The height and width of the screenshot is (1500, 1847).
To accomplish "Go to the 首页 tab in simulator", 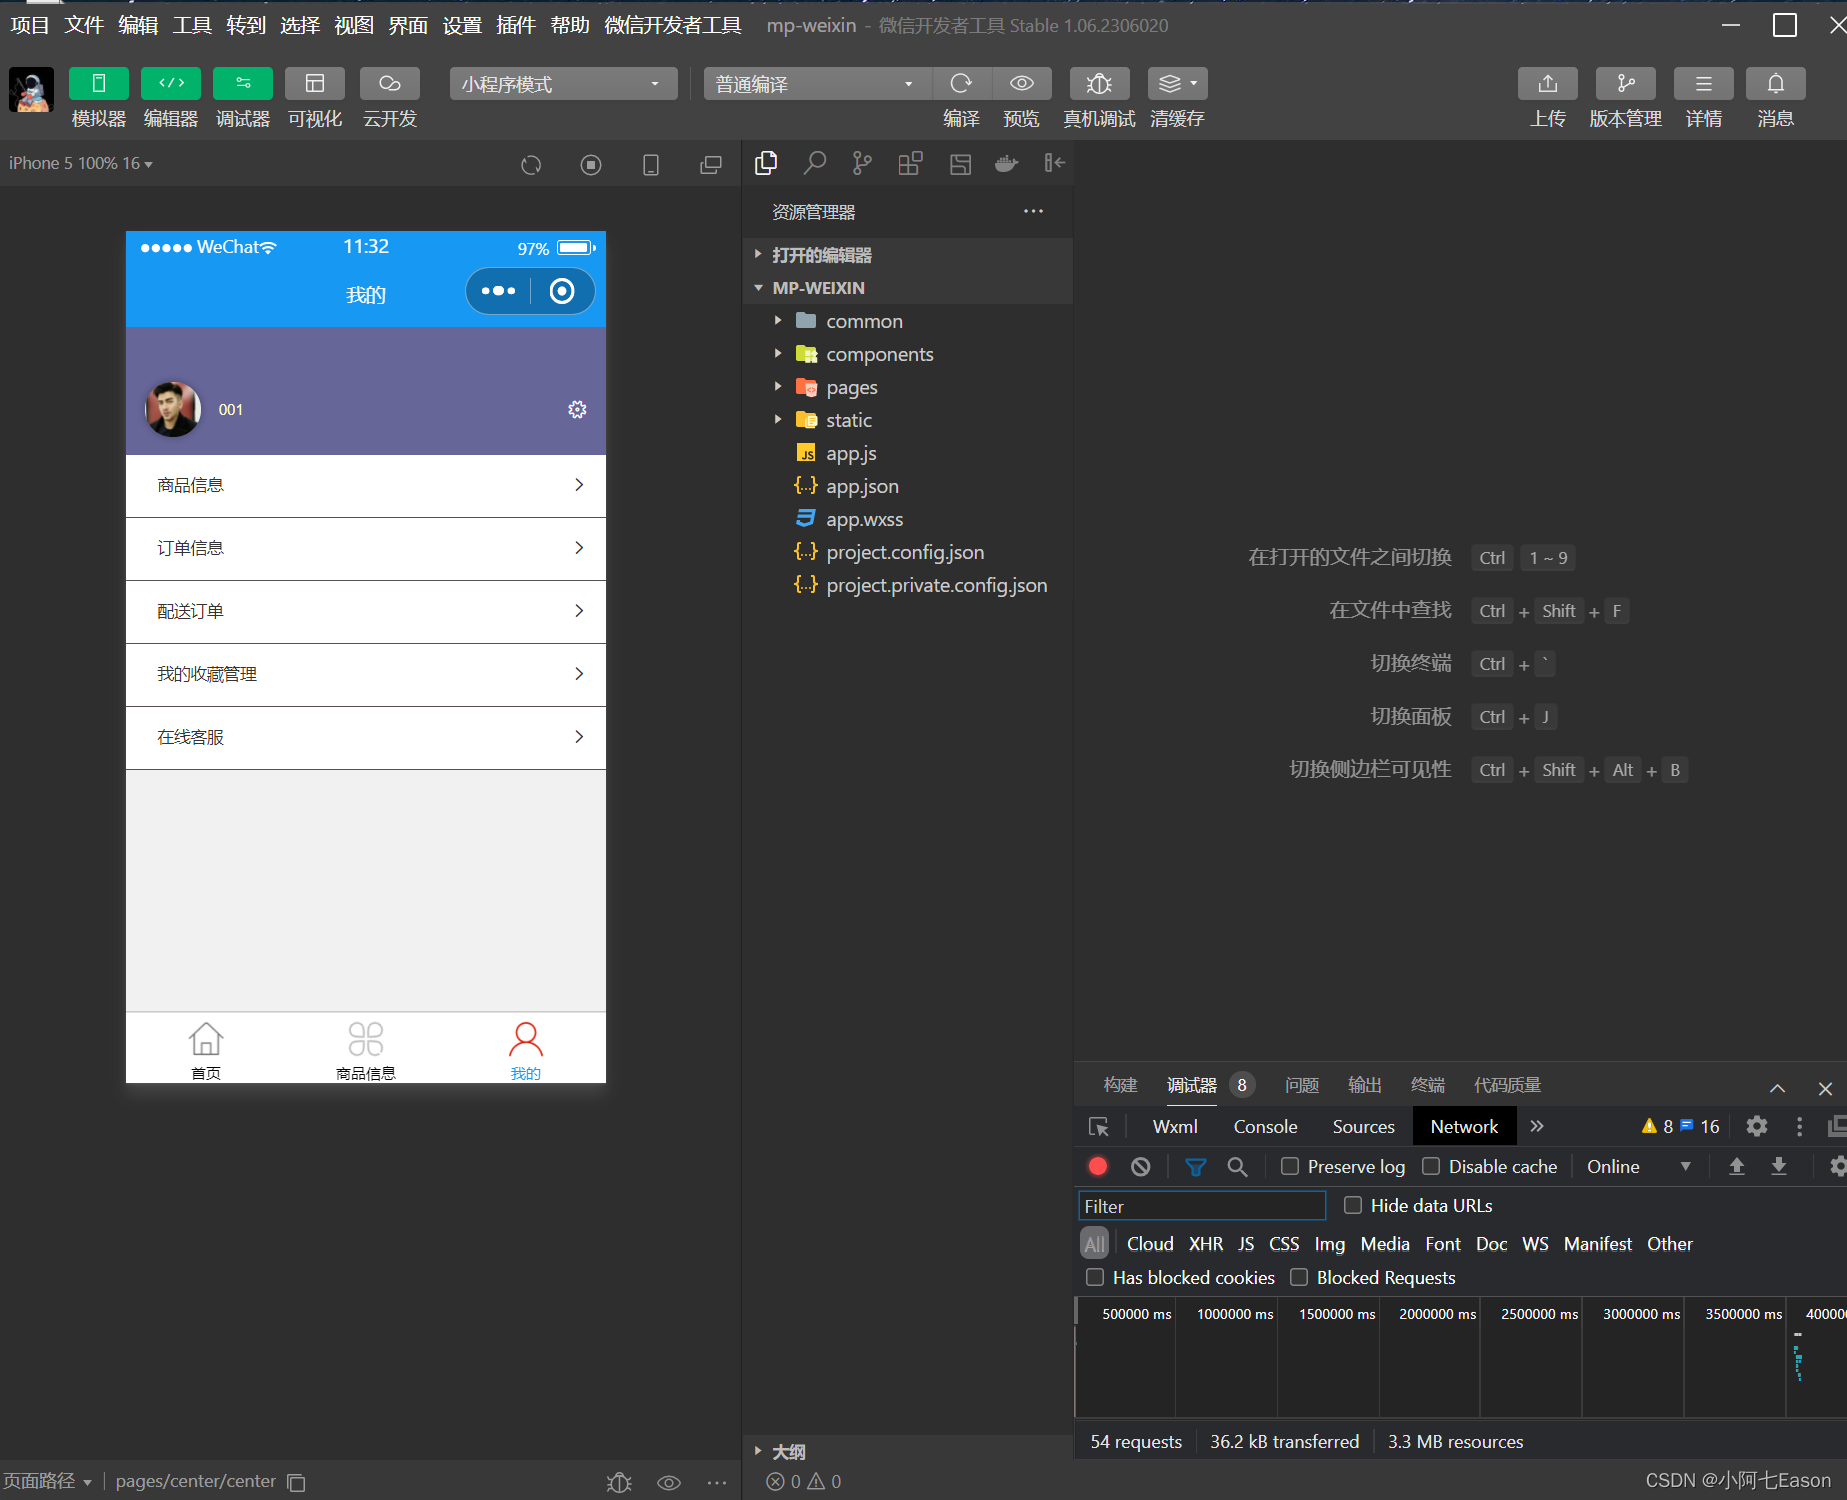I will tap(206, 1050).
